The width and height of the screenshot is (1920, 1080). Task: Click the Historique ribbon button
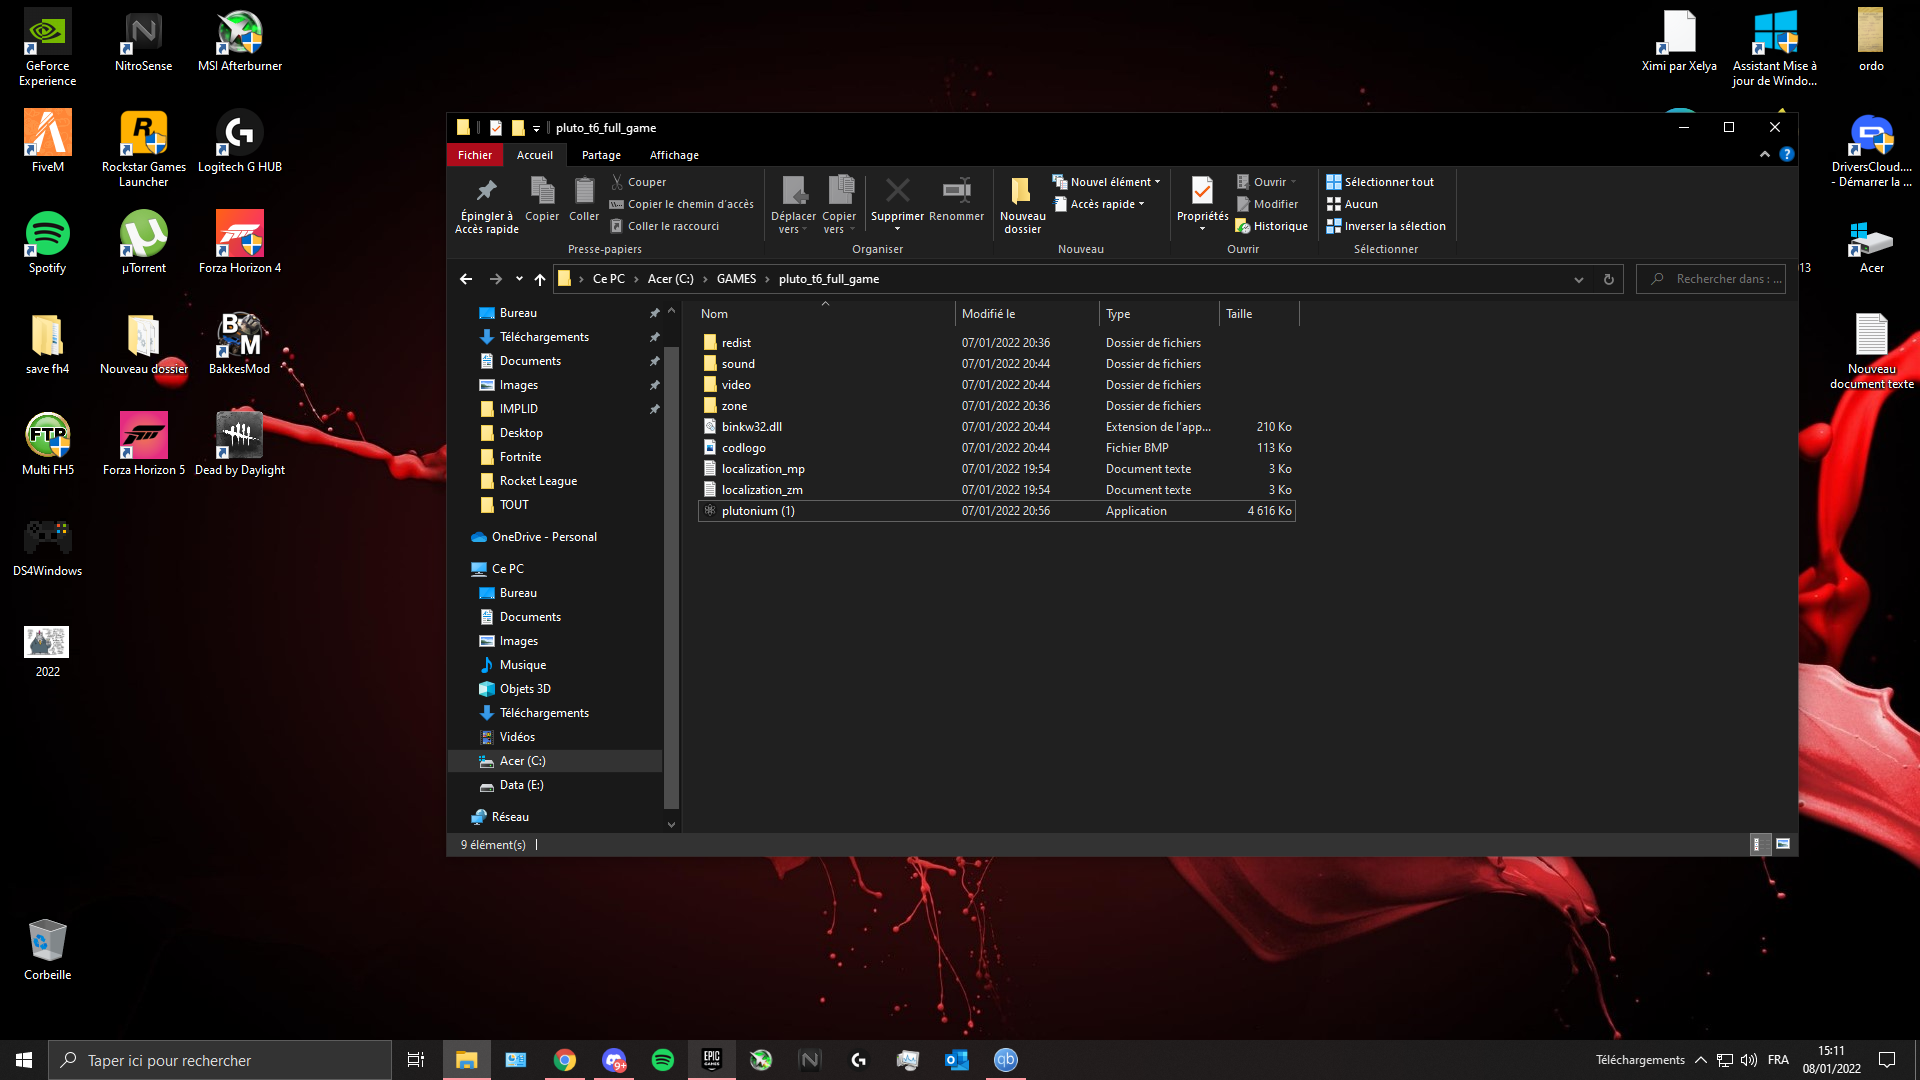(x=1271, y=226)
